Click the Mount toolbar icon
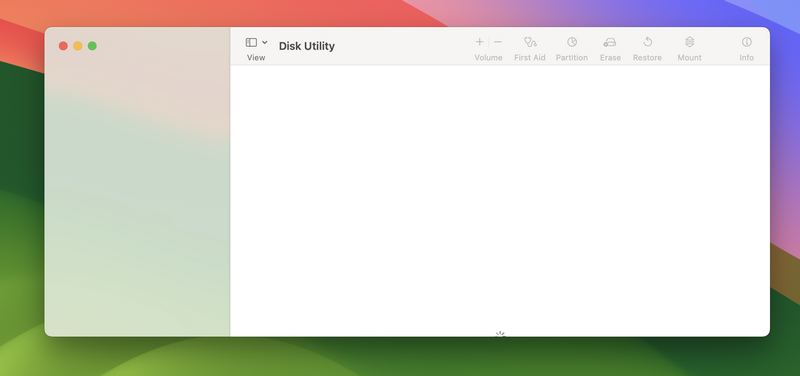Screen dimensions: 800x376 coord(689,42)
